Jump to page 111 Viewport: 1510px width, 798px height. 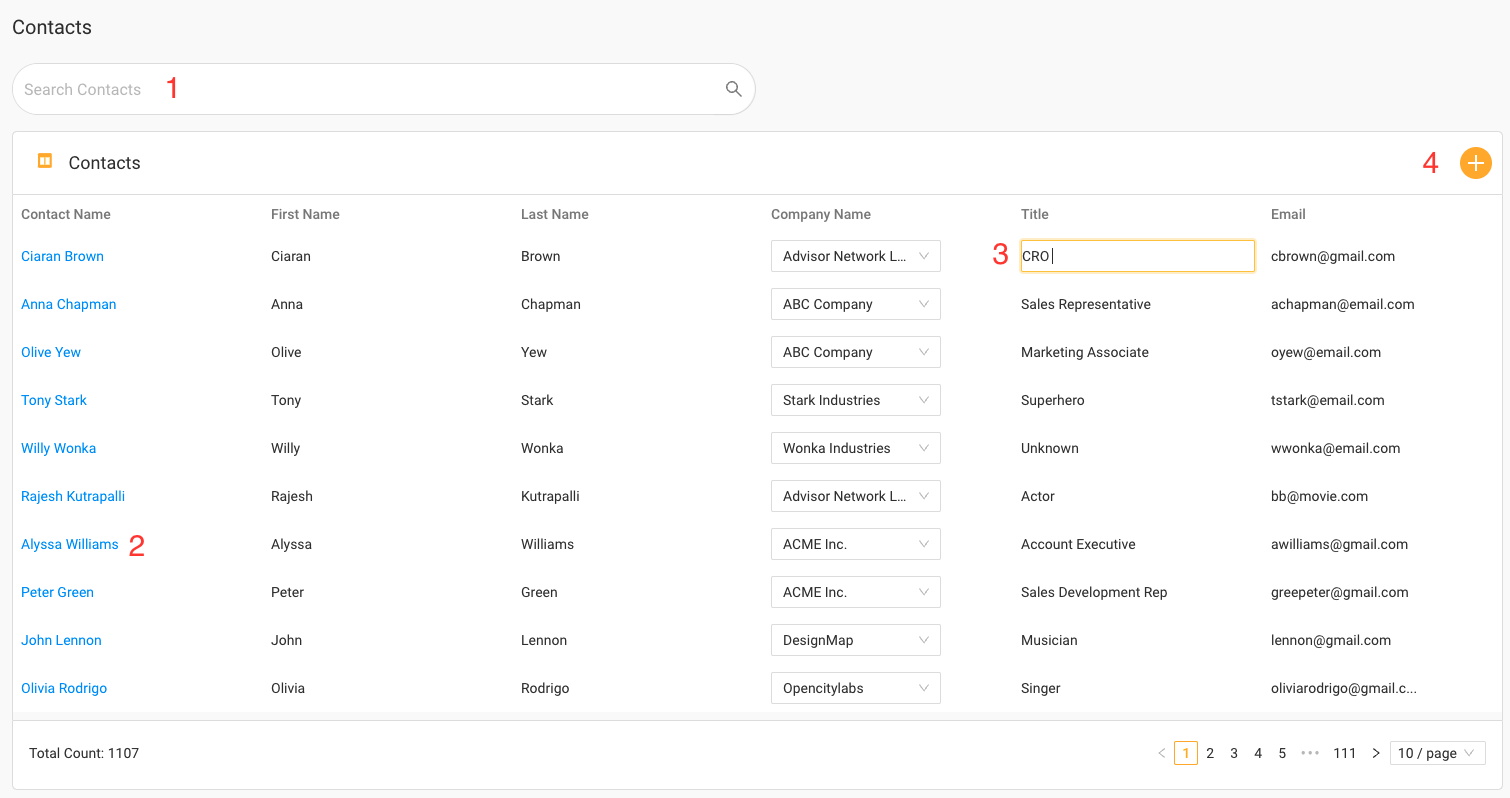(1344, 753)
